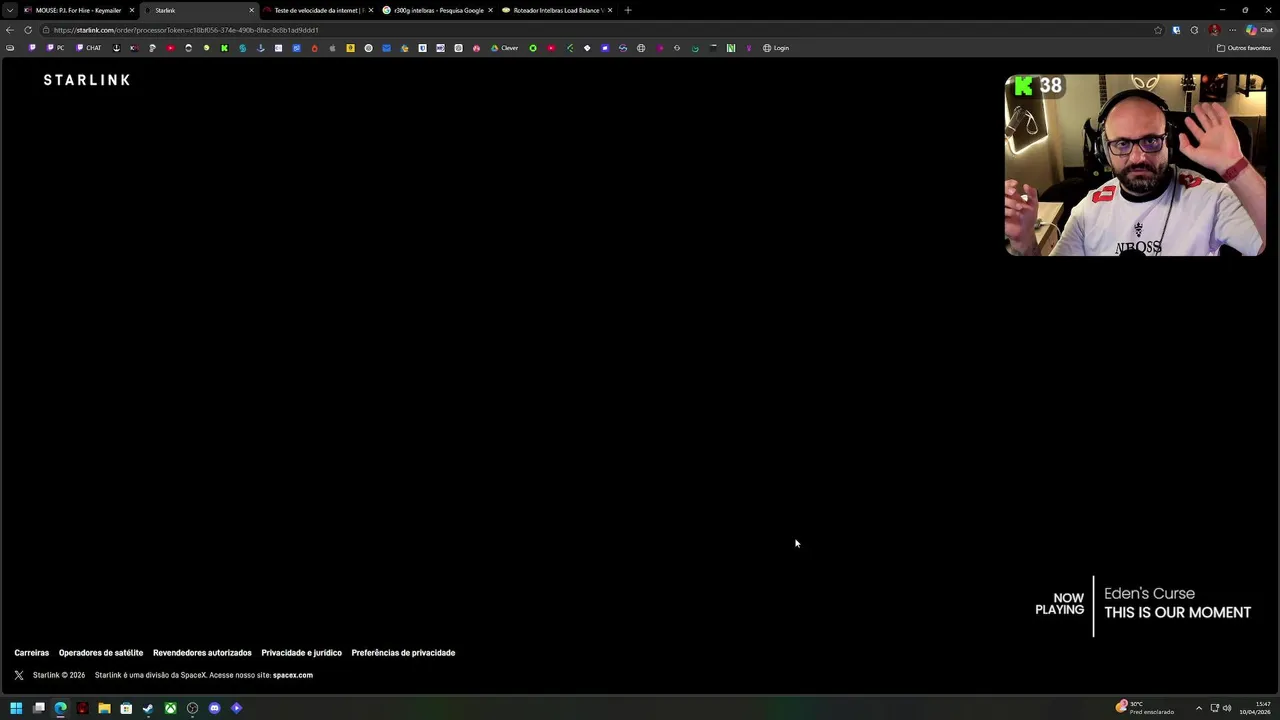Open Steam from the taskbar
1280x720 pixels.
tap(148, 708)
